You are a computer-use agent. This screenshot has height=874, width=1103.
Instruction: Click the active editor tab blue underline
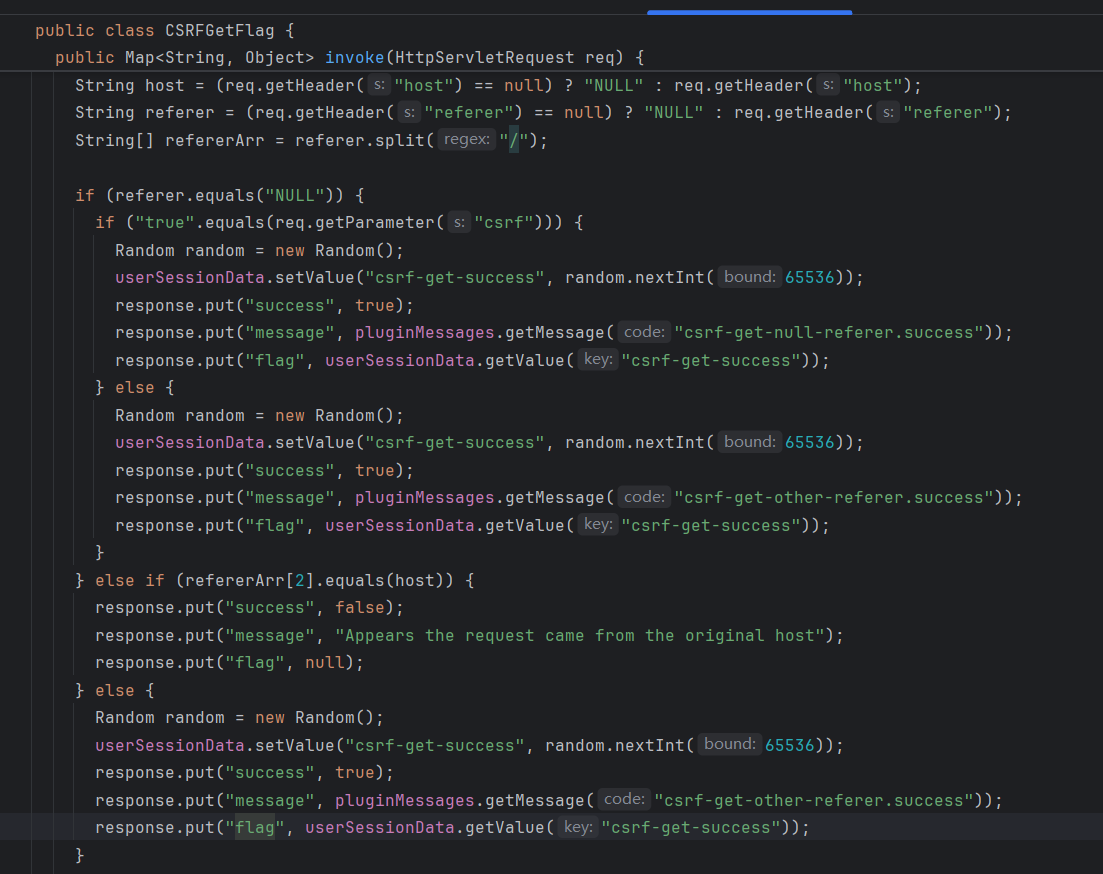[749, 12]
